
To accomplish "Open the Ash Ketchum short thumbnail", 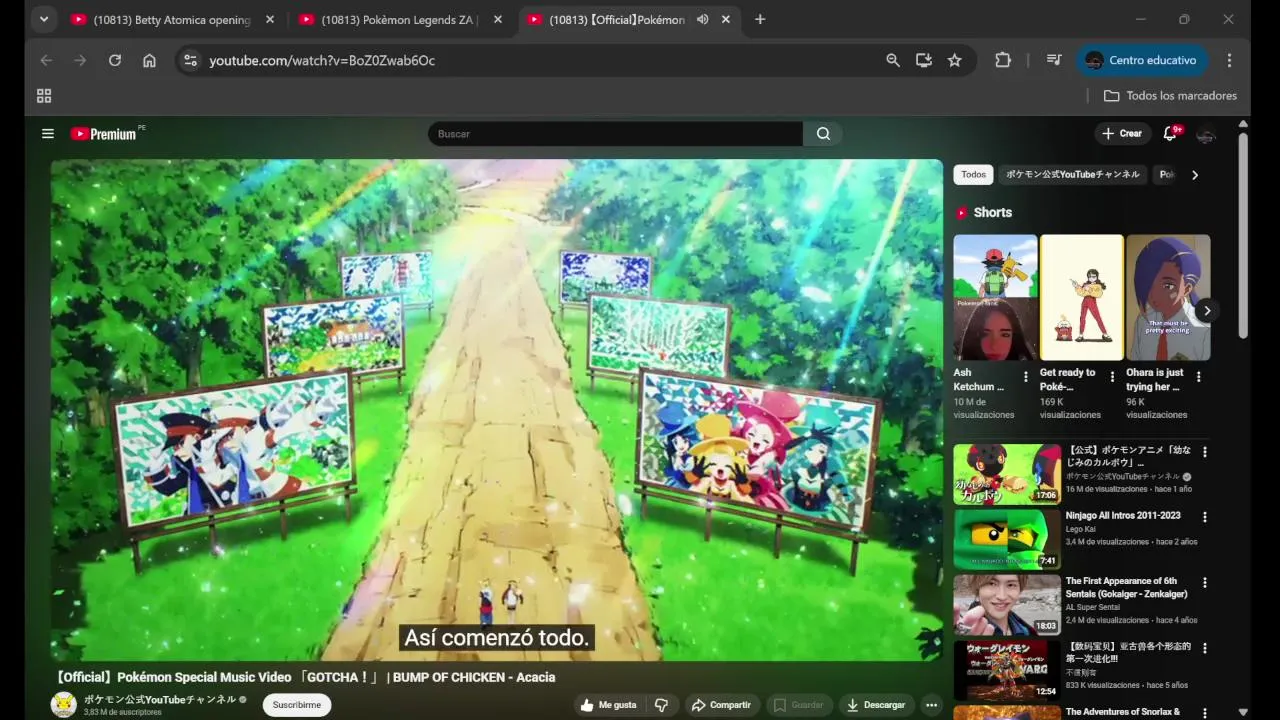I will (x=995, y=297).
